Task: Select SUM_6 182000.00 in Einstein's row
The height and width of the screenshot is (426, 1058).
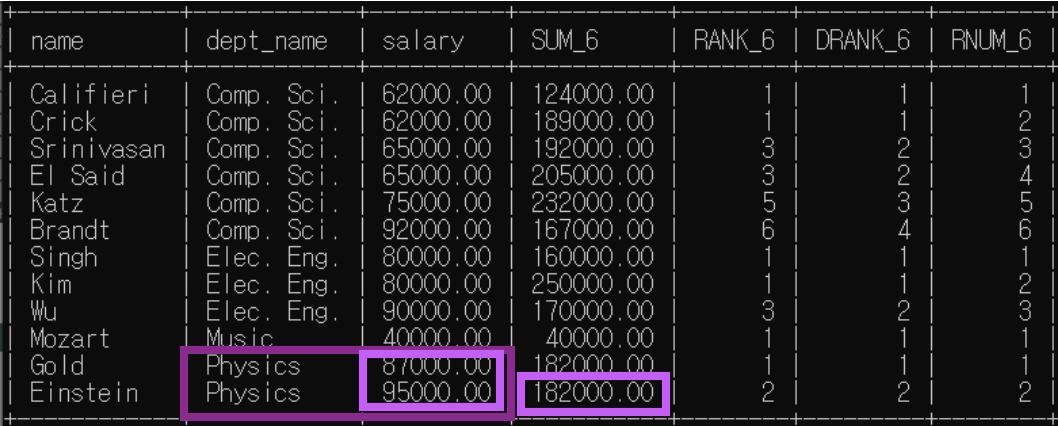Action: [x=593, y=392]
